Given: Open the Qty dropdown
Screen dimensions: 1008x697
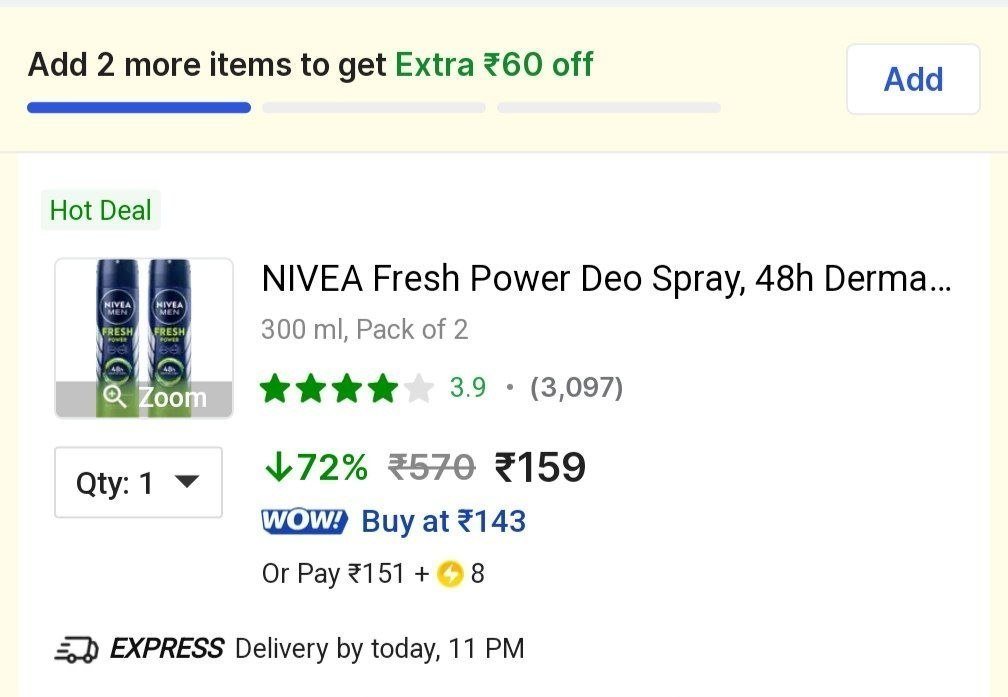Looking at the screenshot, I should (x=138, y=483).
